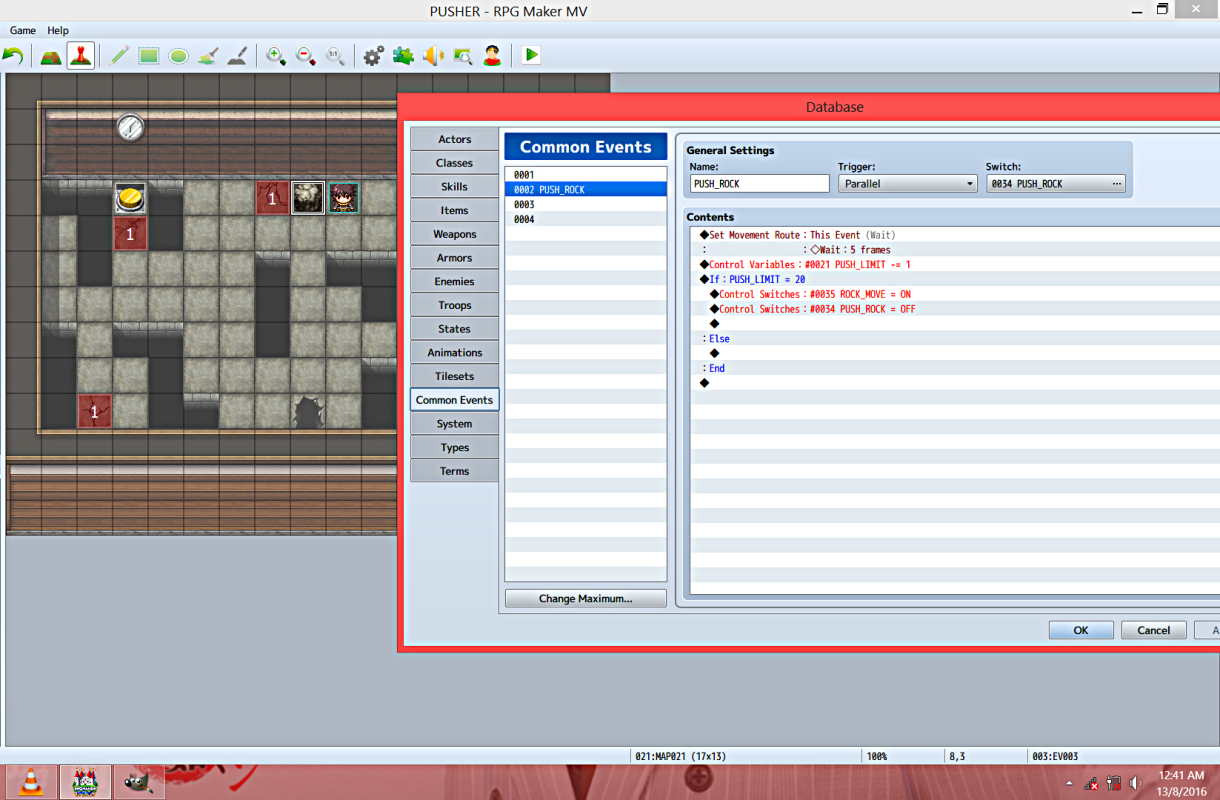Open the Game menu
Viewport: 1220px width, 800px height.
(x=23, y=31)
